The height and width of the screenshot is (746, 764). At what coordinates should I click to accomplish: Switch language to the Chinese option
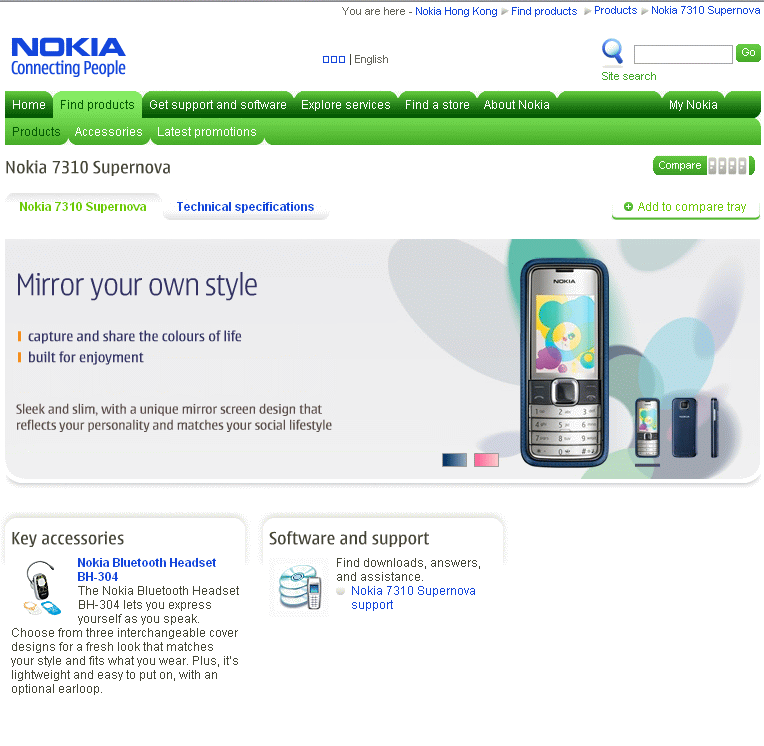(x=334, y=59)
